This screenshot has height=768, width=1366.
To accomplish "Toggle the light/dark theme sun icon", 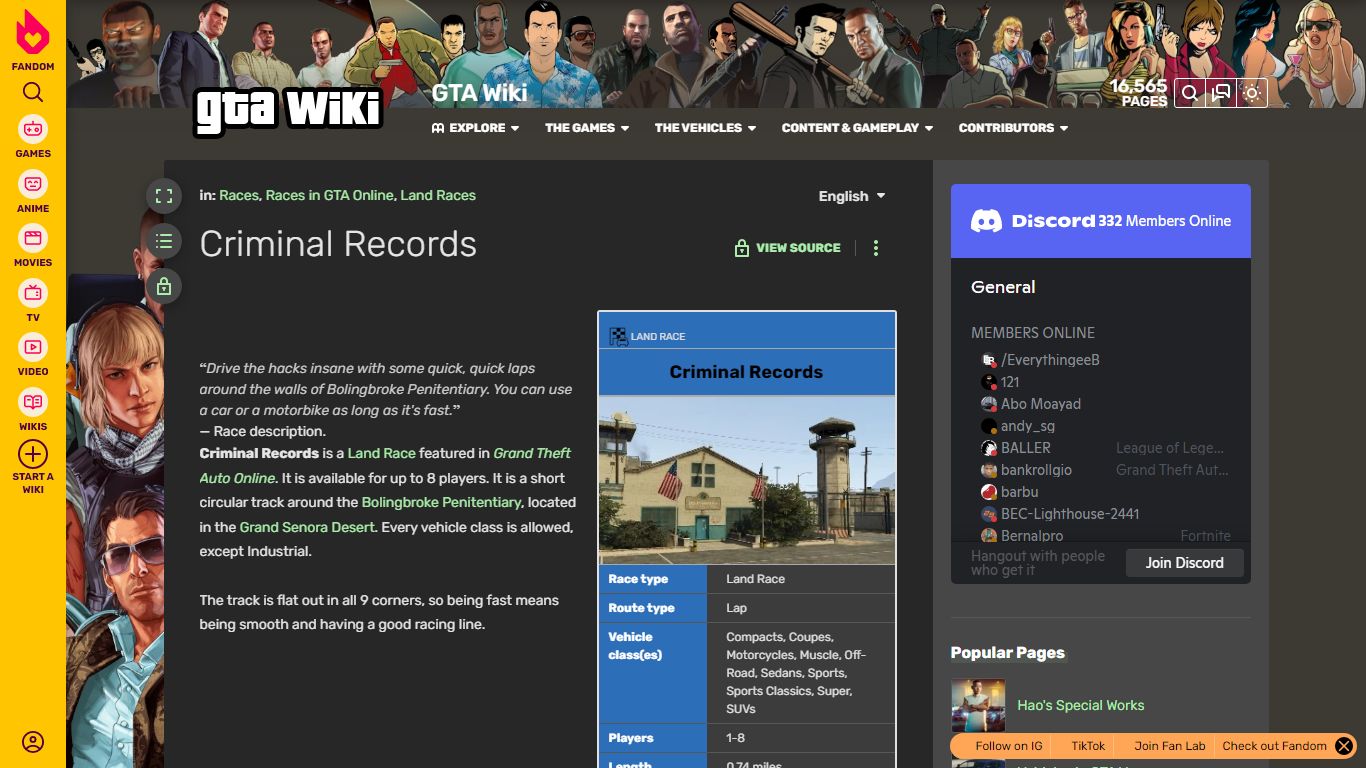I will tap(1252, 93).
